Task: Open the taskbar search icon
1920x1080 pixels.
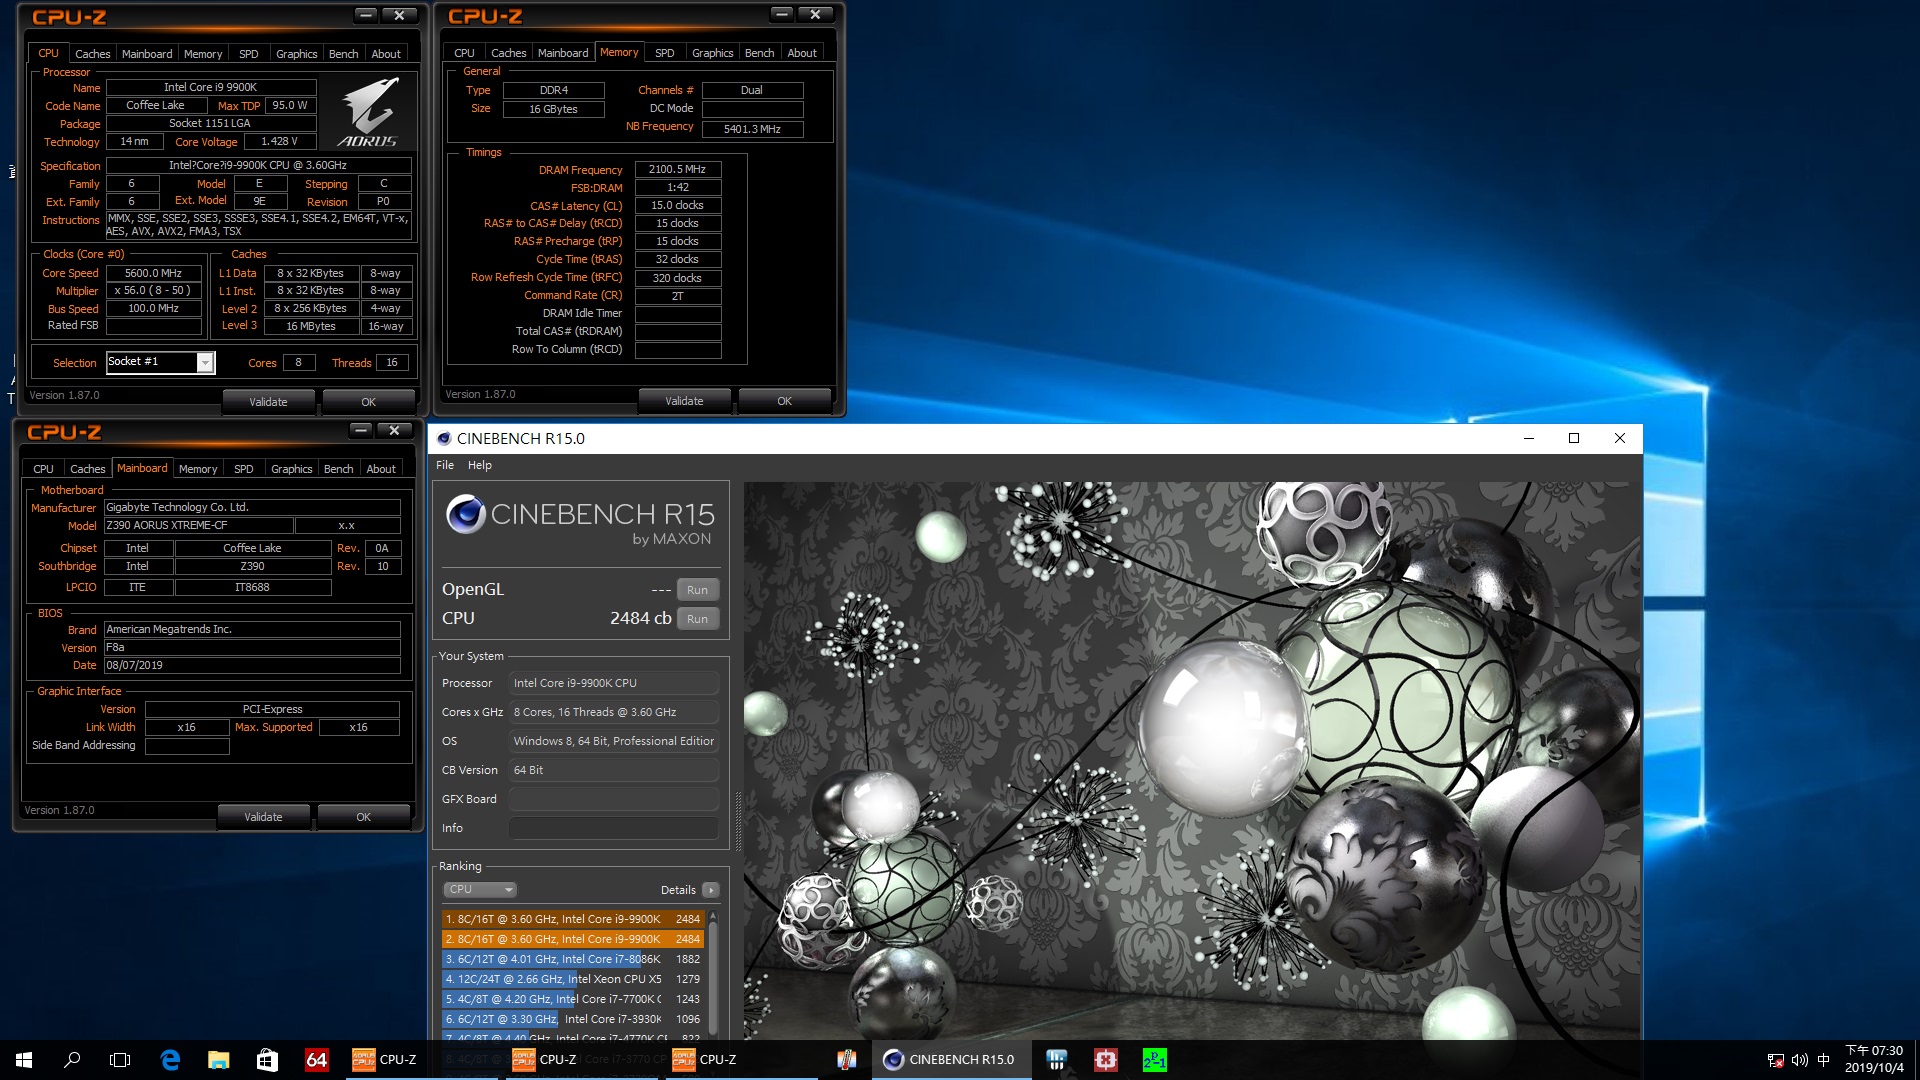Action: click(x=72, y=1060)
